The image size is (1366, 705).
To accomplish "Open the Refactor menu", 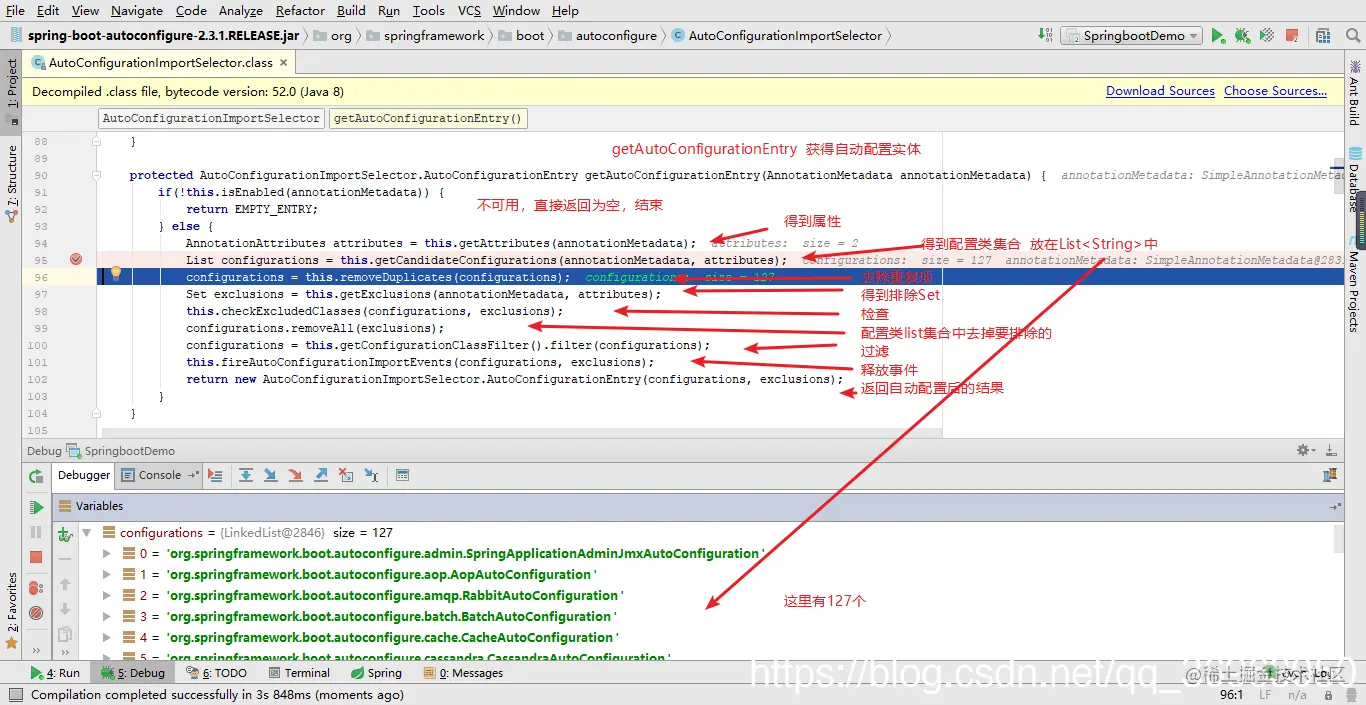I will (x=300, y=10).
